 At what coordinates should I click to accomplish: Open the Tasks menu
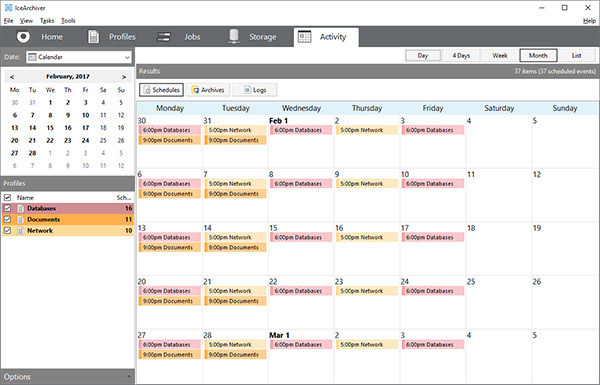click(x=47, y=21)
